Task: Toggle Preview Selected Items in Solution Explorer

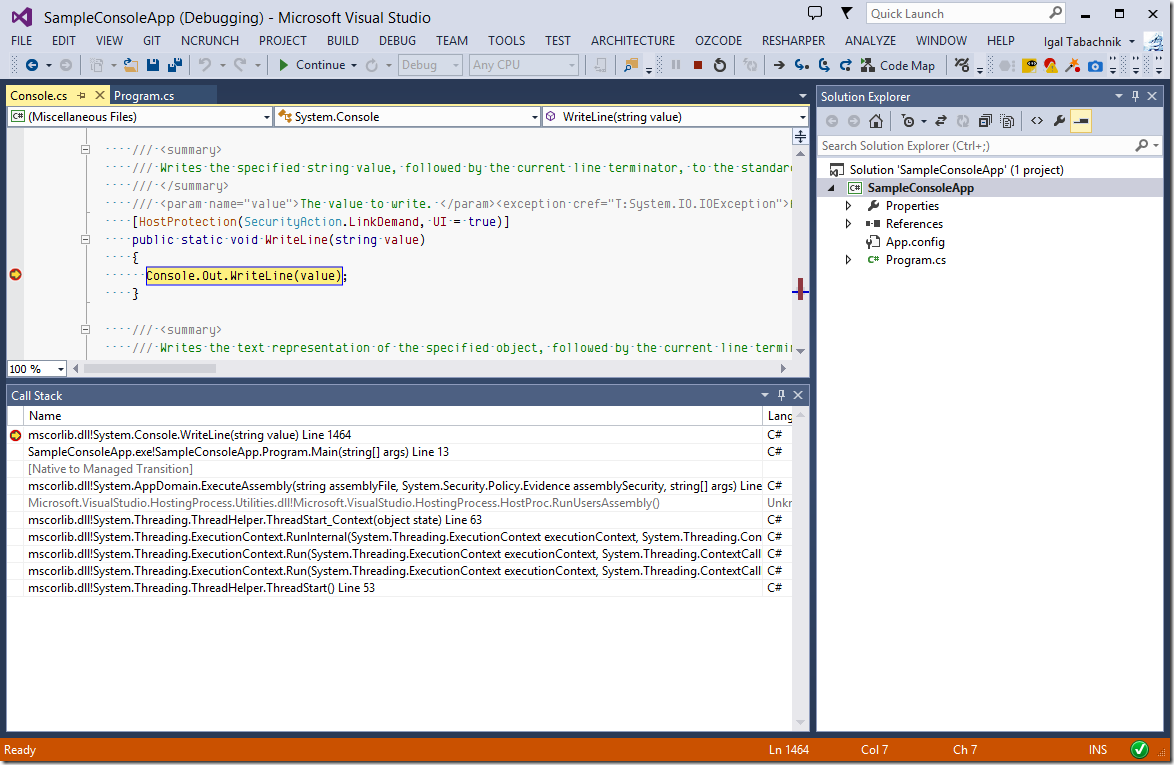Action: (x=1080, y=121)
